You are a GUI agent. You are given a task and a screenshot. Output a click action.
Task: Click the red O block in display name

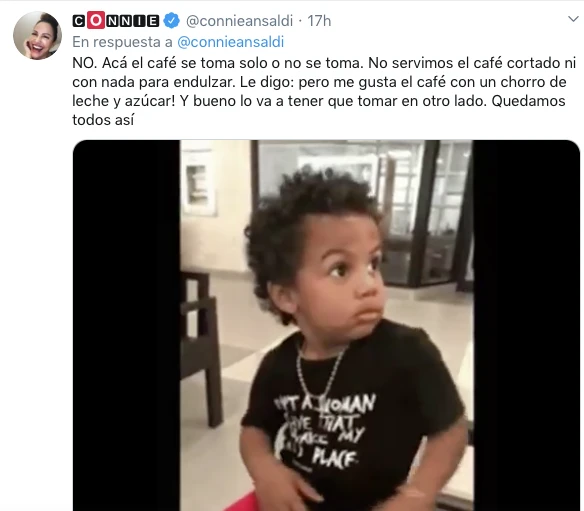pos(96,20)
